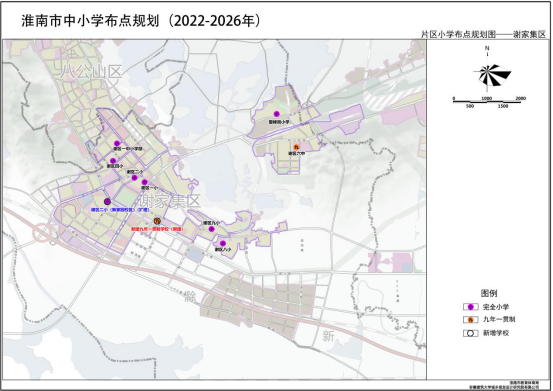Select the 谢区八小 purple marker

click(223, 243)
